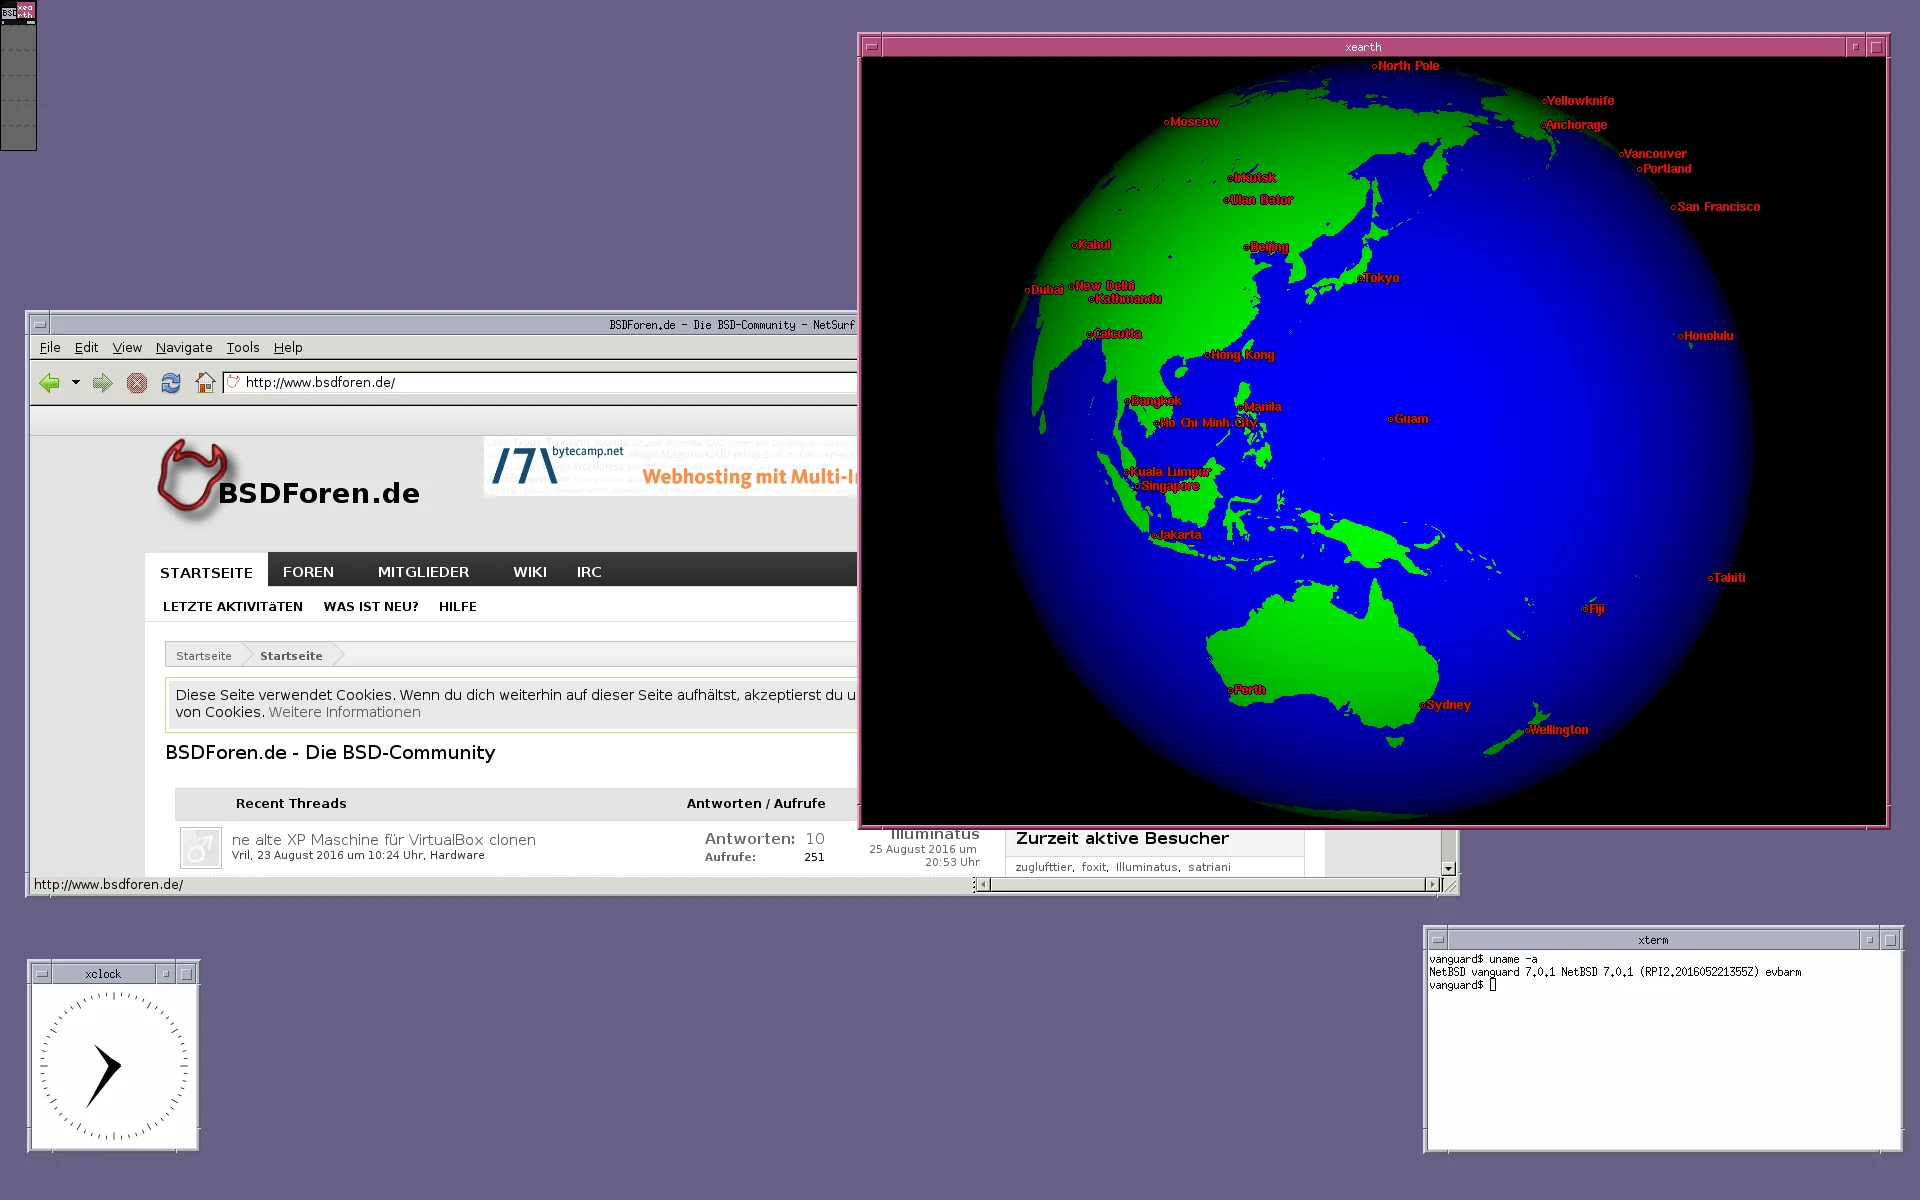Viewport: 1920px width, 1200px height.
Task: Go forward with the green right arrow
Action: point(102,383)
